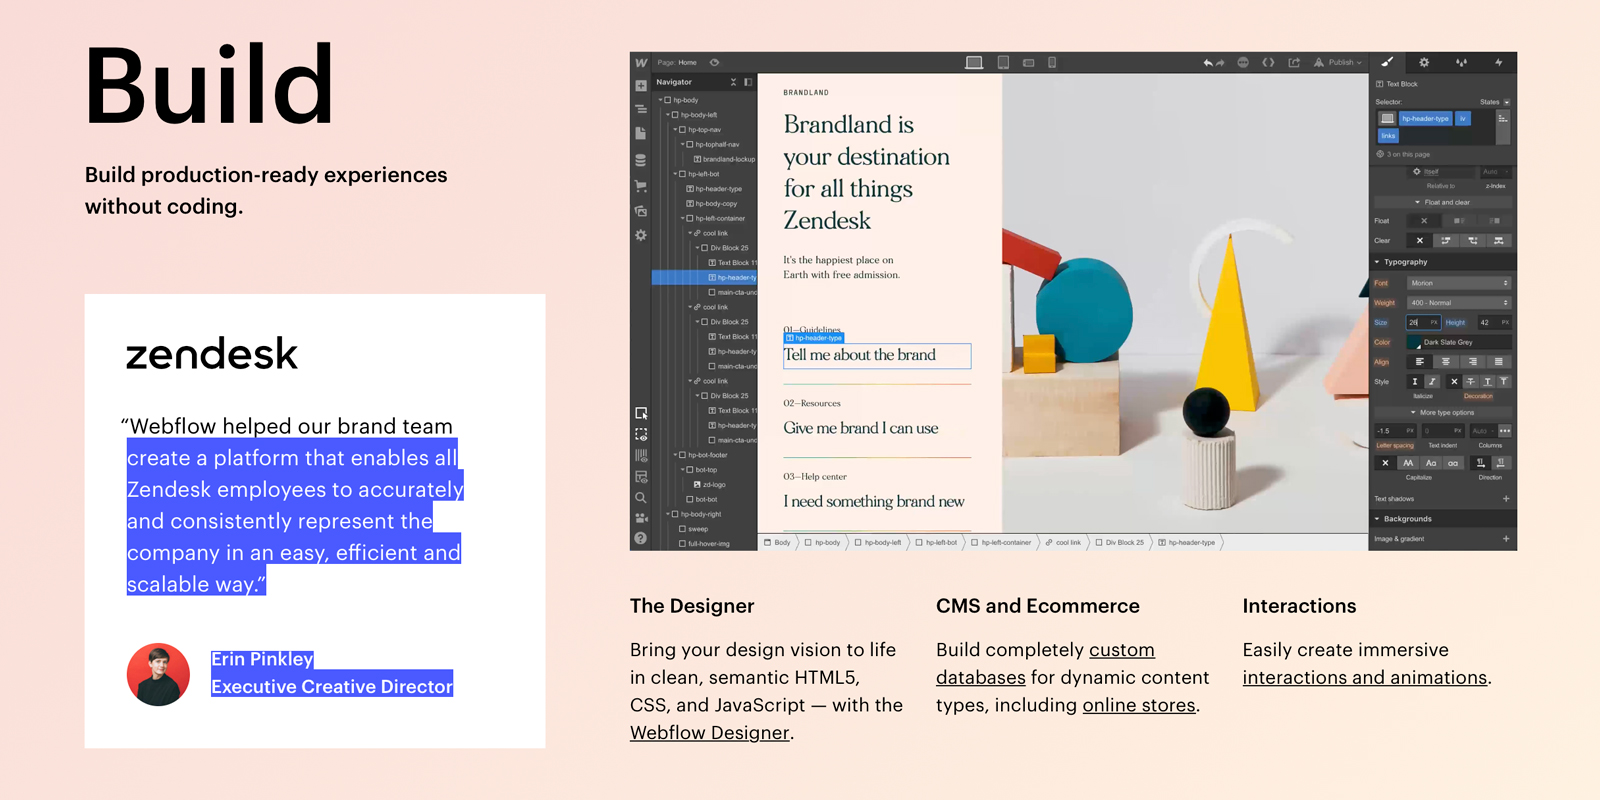
Task: Click 'Tell me about the brand' text block
Action: click(x=876, y=356)
